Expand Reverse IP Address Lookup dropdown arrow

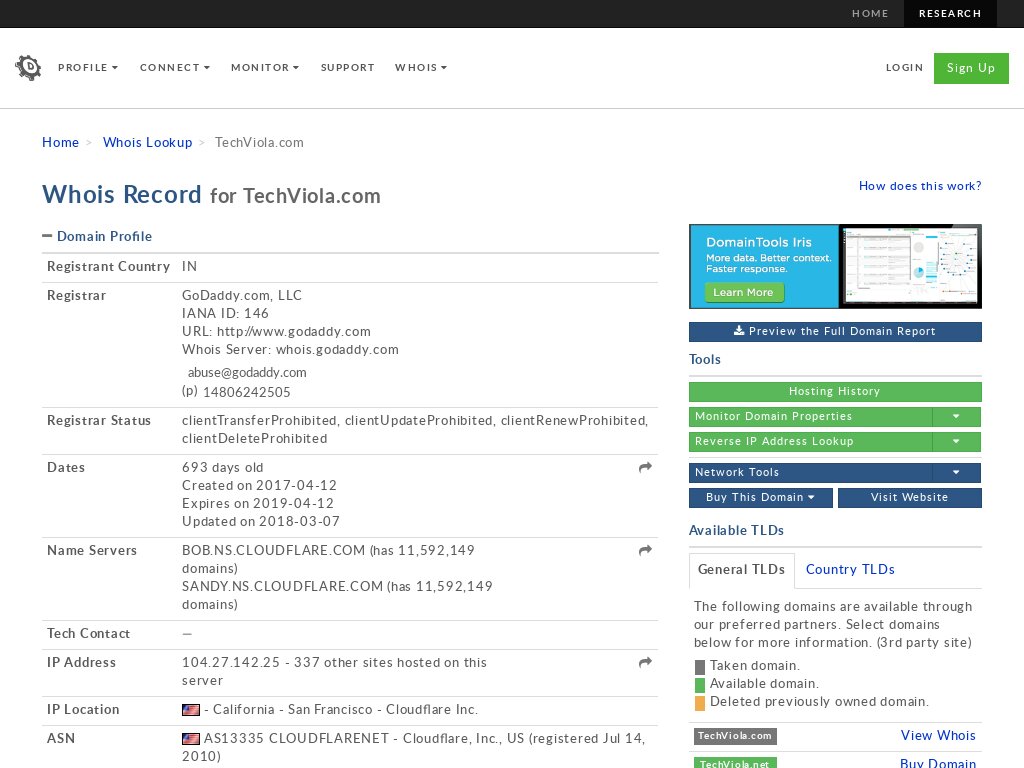tap(956, 441)
